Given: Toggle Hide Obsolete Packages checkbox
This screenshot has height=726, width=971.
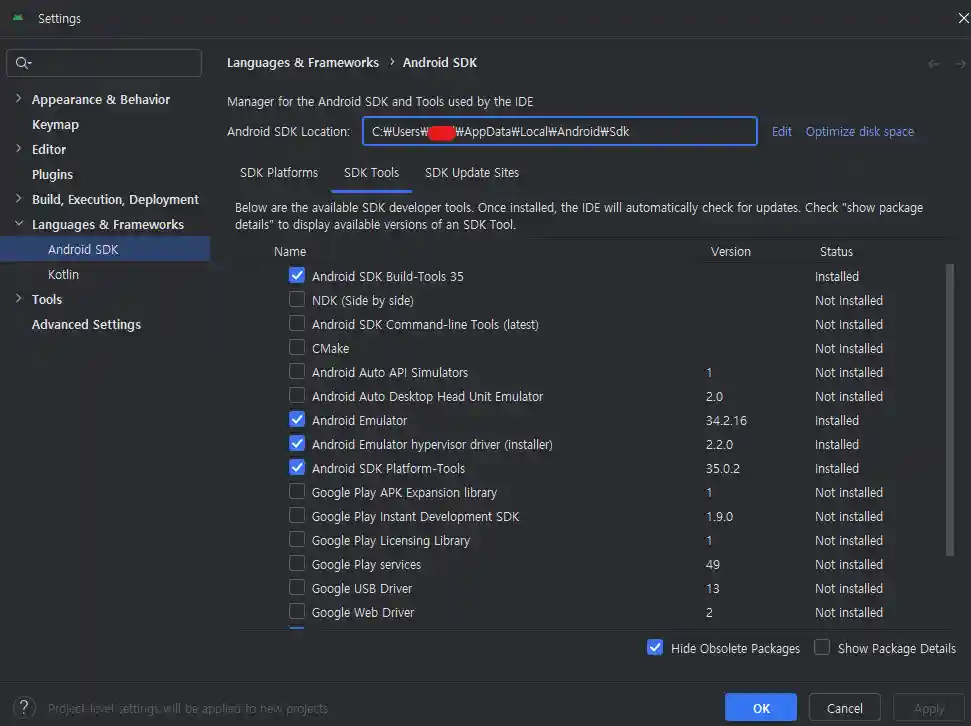Looking at the screenshot, I should click(x=655, y=648).
